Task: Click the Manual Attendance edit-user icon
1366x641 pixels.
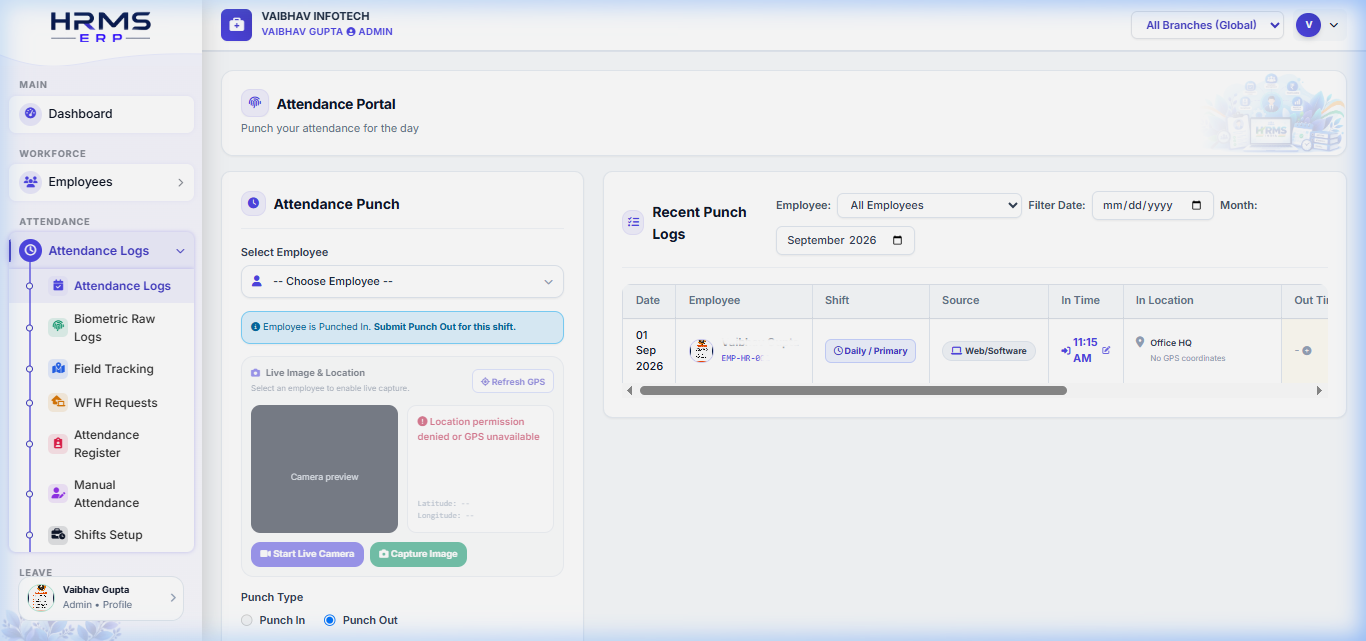Action: (58, 494)
